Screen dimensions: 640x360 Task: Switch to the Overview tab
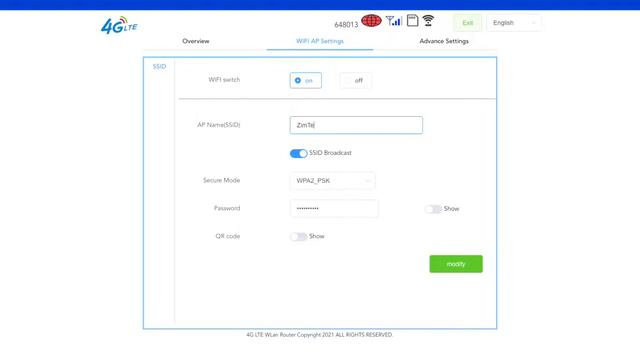point(196,41)
